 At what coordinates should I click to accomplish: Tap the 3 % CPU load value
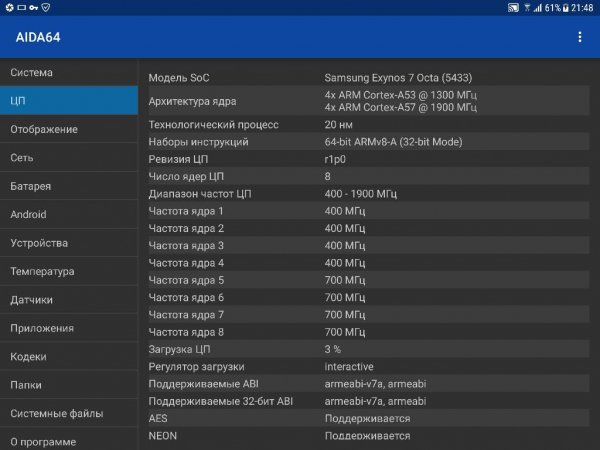click(333, 349)
